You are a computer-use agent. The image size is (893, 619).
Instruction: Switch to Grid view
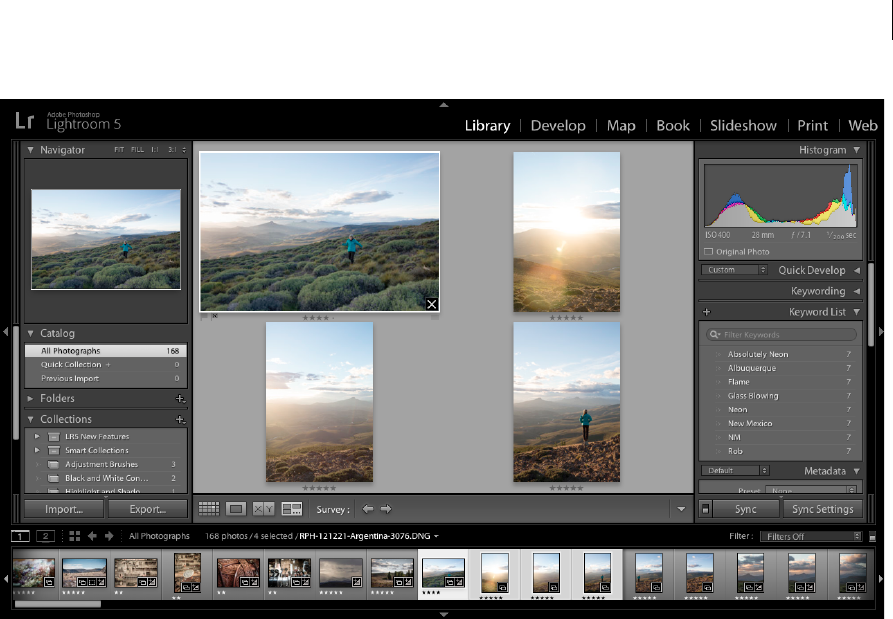tap(208, 509)
